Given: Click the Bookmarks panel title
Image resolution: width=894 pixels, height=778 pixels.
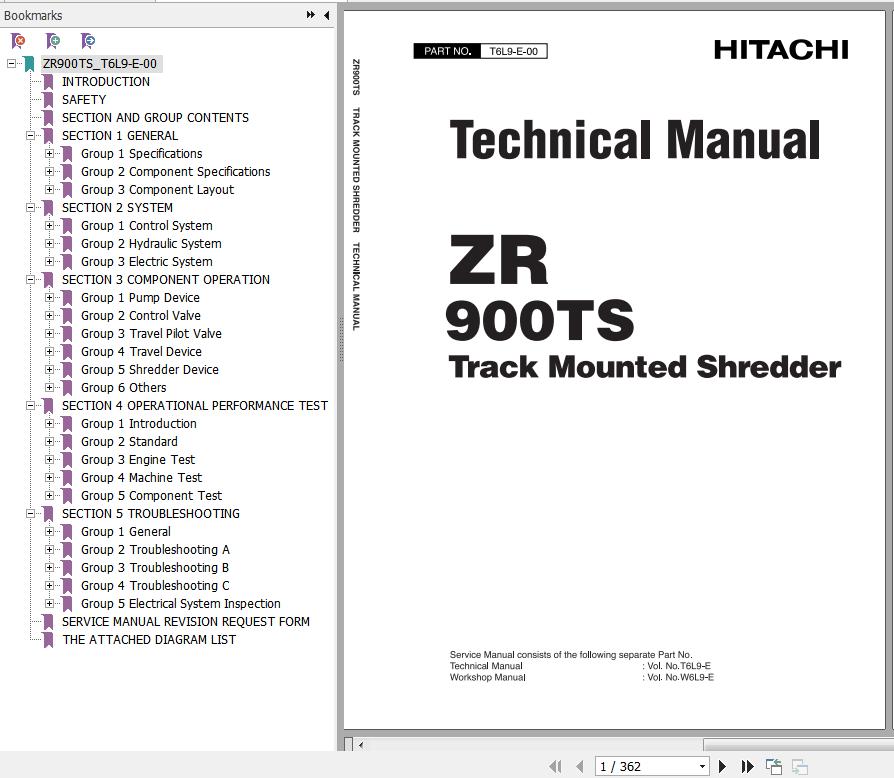Looking at the screenshot, I should coord(33,15).
